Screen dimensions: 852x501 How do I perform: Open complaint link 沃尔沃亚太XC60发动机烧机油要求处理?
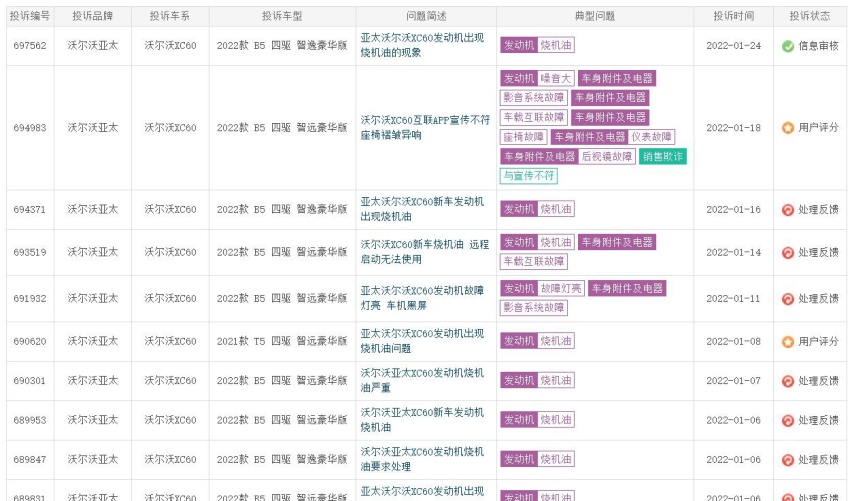click(x=422, y=459)
